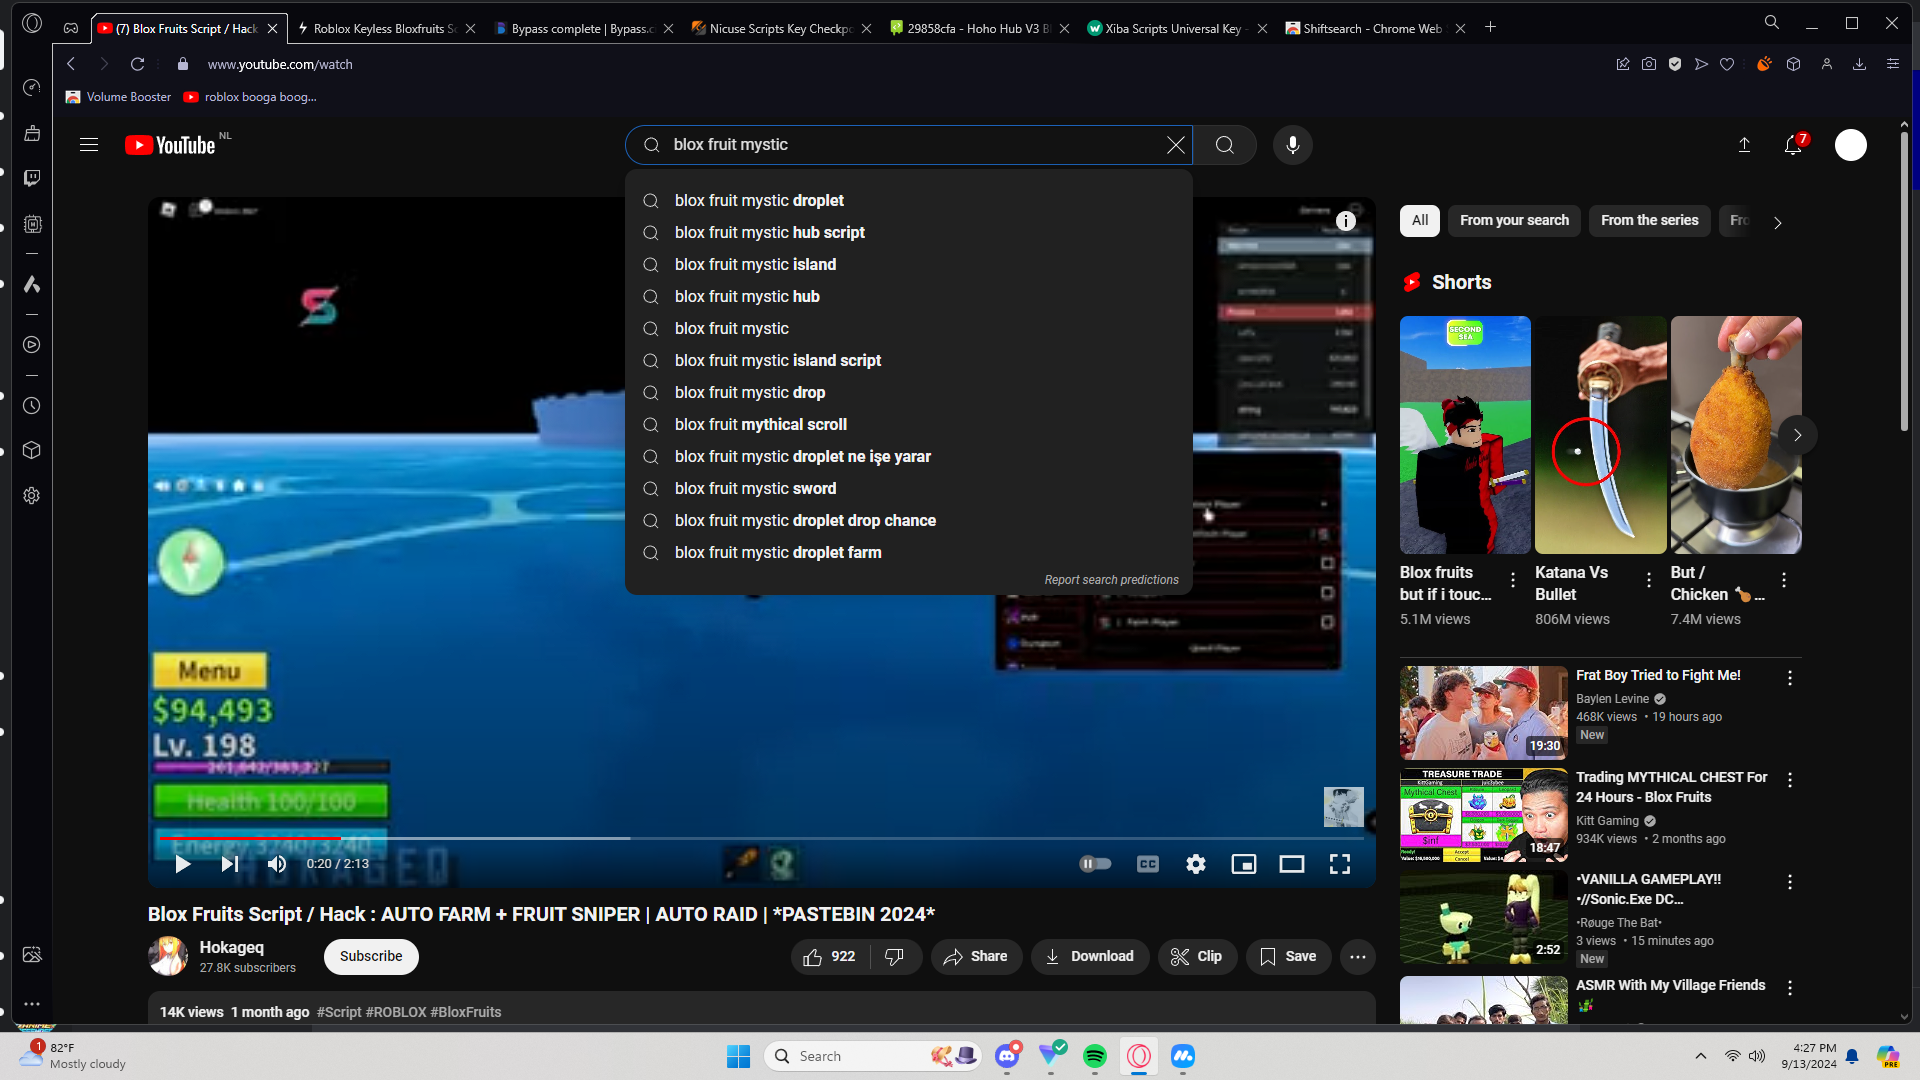Screen dimensions: 1920x1080
Task: Seek the video using the progress bar
Action: (x=762, y=838)
